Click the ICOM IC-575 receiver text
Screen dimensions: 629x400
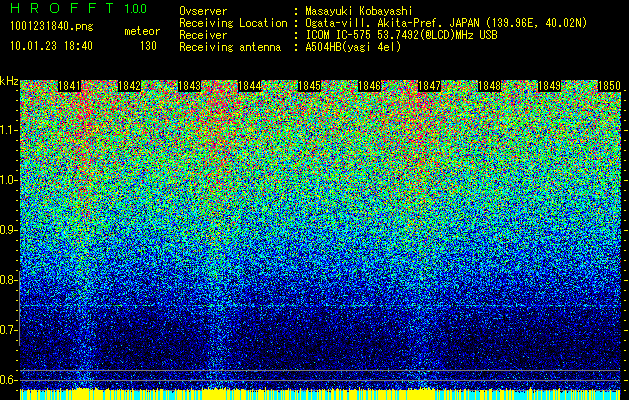point(401,35)
